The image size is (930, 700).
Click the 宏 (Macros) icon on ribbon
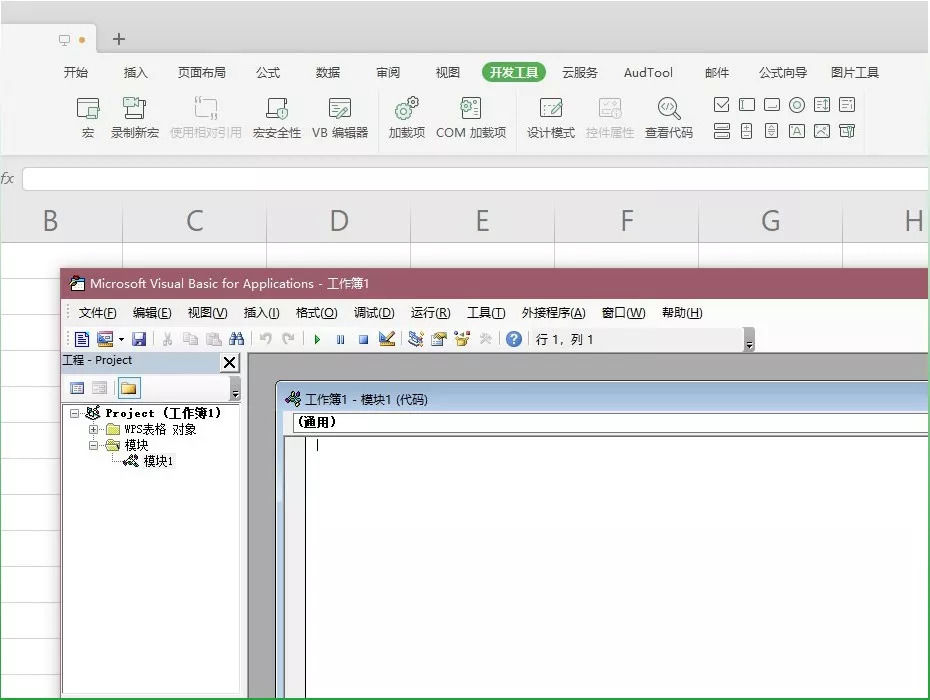tap(88, 110)
